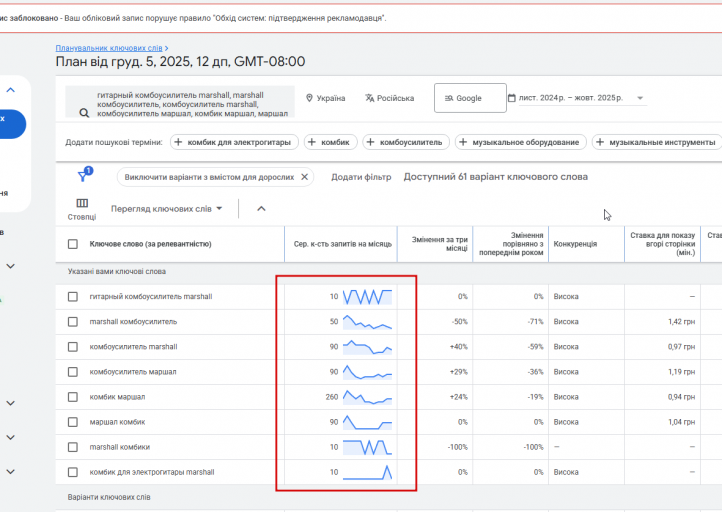722x512 pixels.
Task: Click the 260 monthly searches value
Action: coord(332,397)
